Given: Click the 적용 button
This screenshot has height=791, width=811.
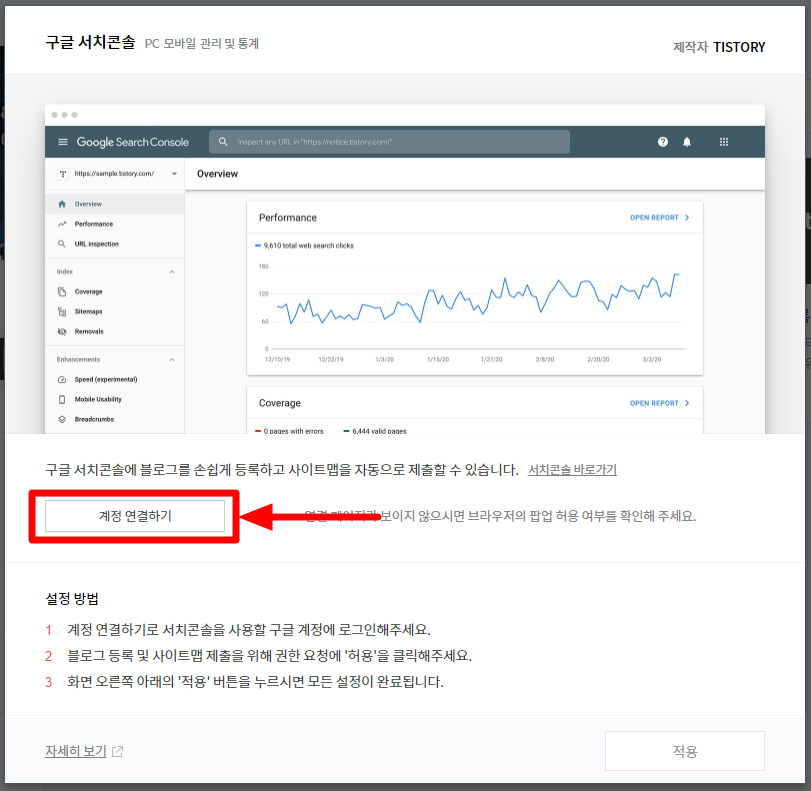Looking at the screenshot, I should click(x=684, y=751).
